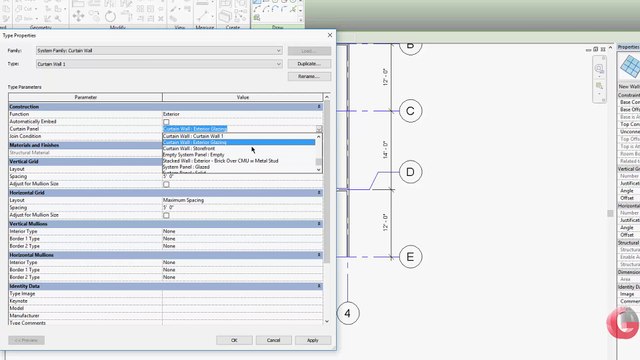Viewport: 640px width, 360px height.
Task: Click the Rename... button
Action: coord(309,76)
